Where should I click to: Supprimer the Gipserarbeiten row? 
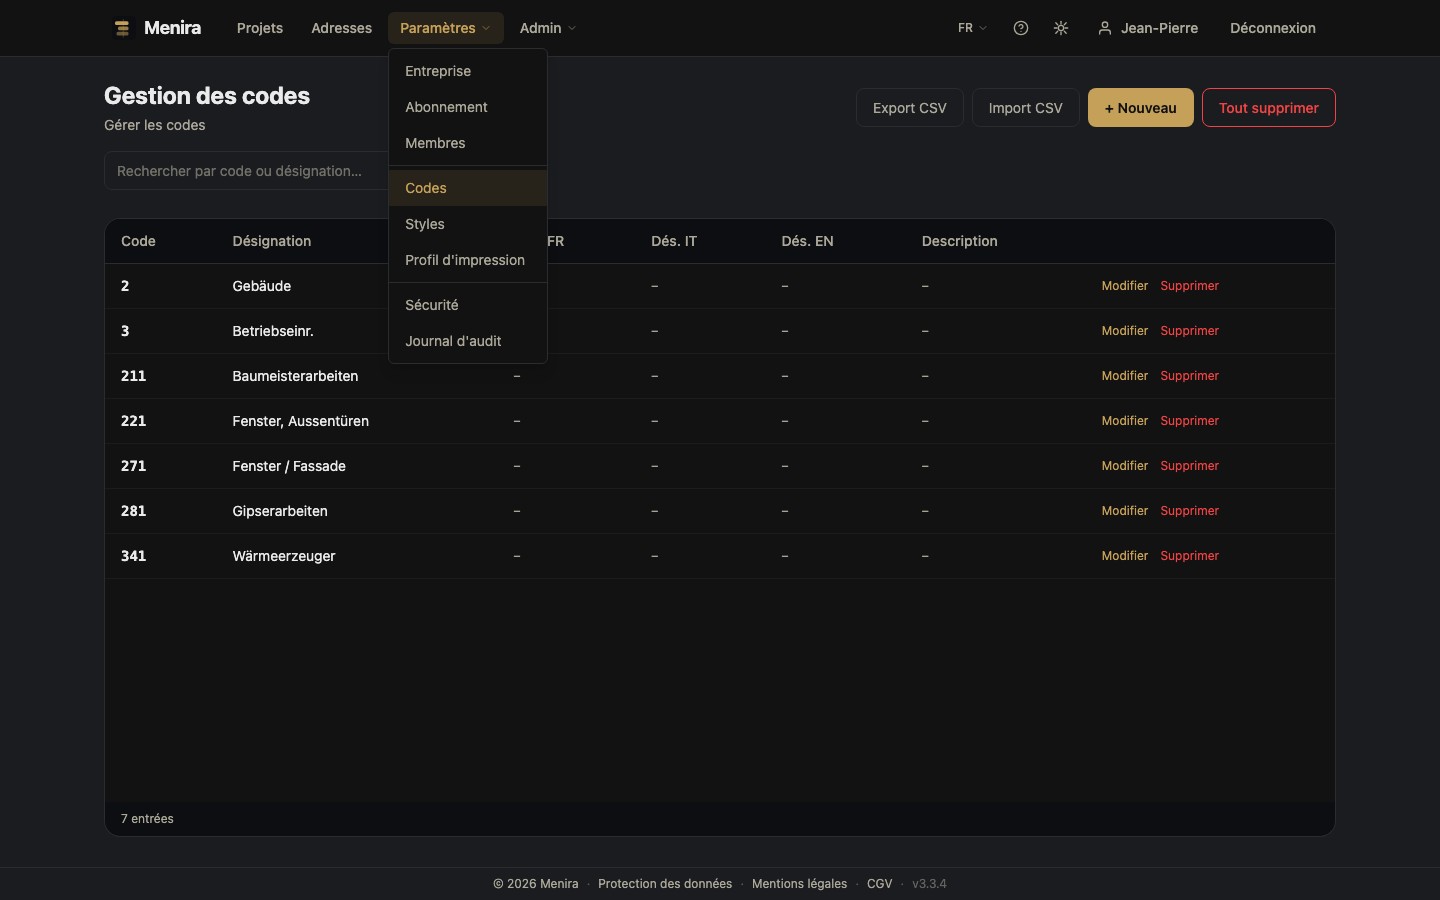(1189, 511)
